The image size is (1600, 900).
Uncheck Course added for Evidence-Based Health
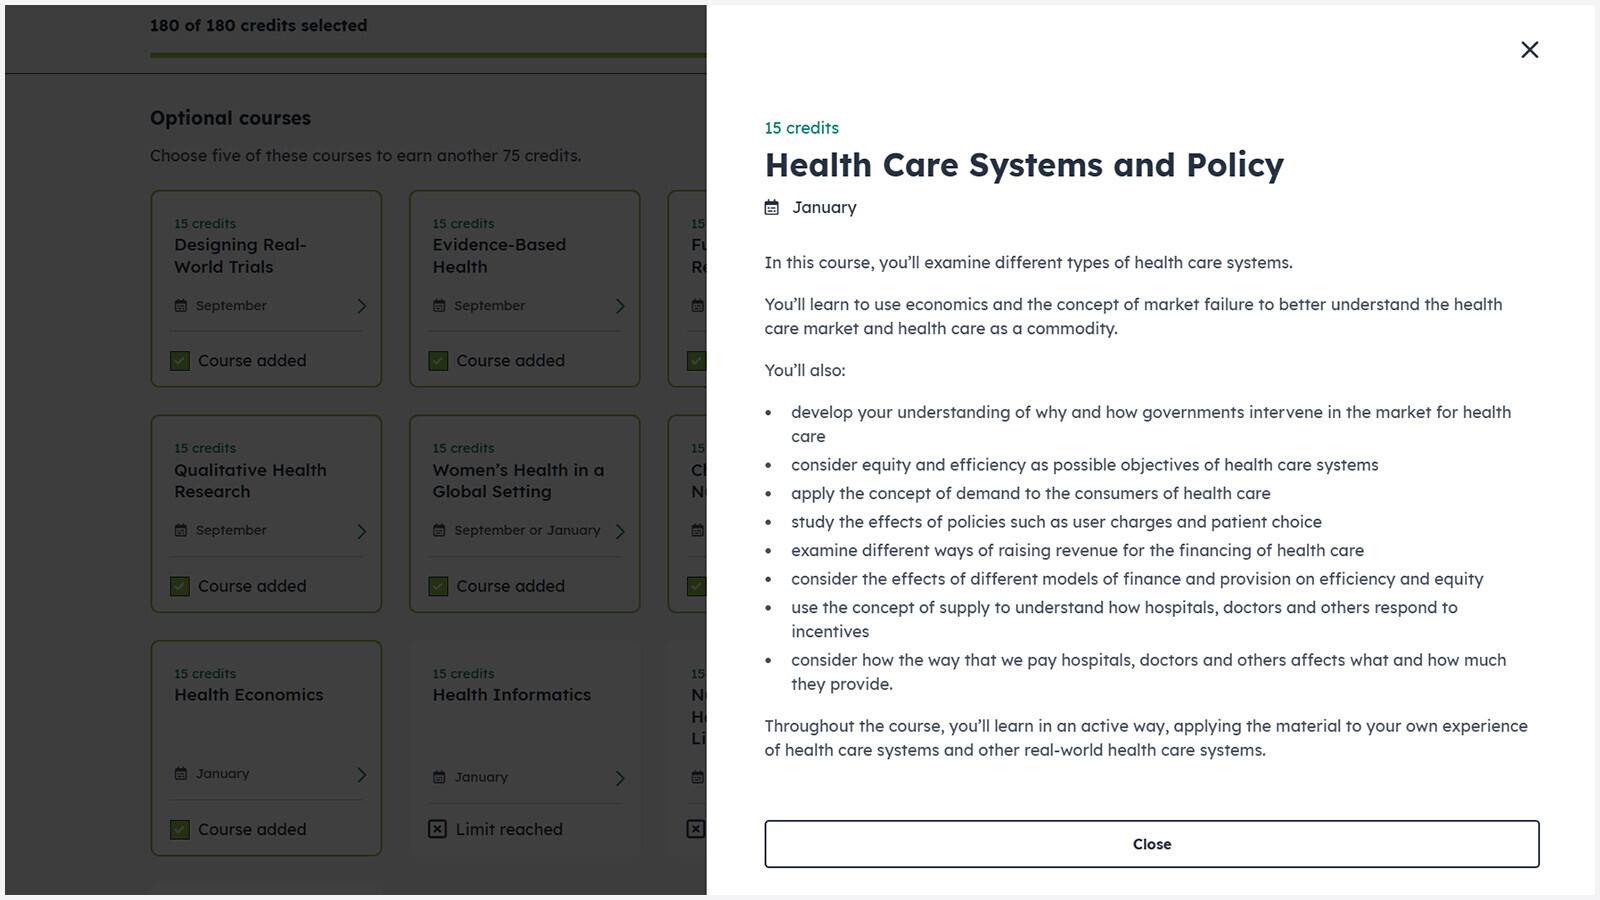click(438, 361)
